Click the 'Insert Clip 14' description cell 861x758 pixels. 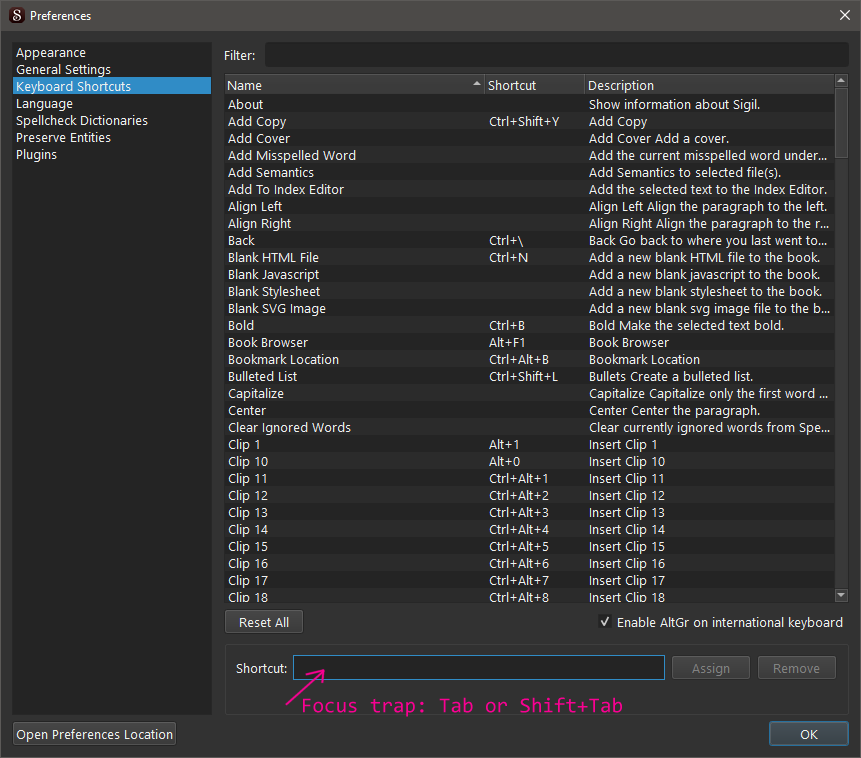click(709, 530)
